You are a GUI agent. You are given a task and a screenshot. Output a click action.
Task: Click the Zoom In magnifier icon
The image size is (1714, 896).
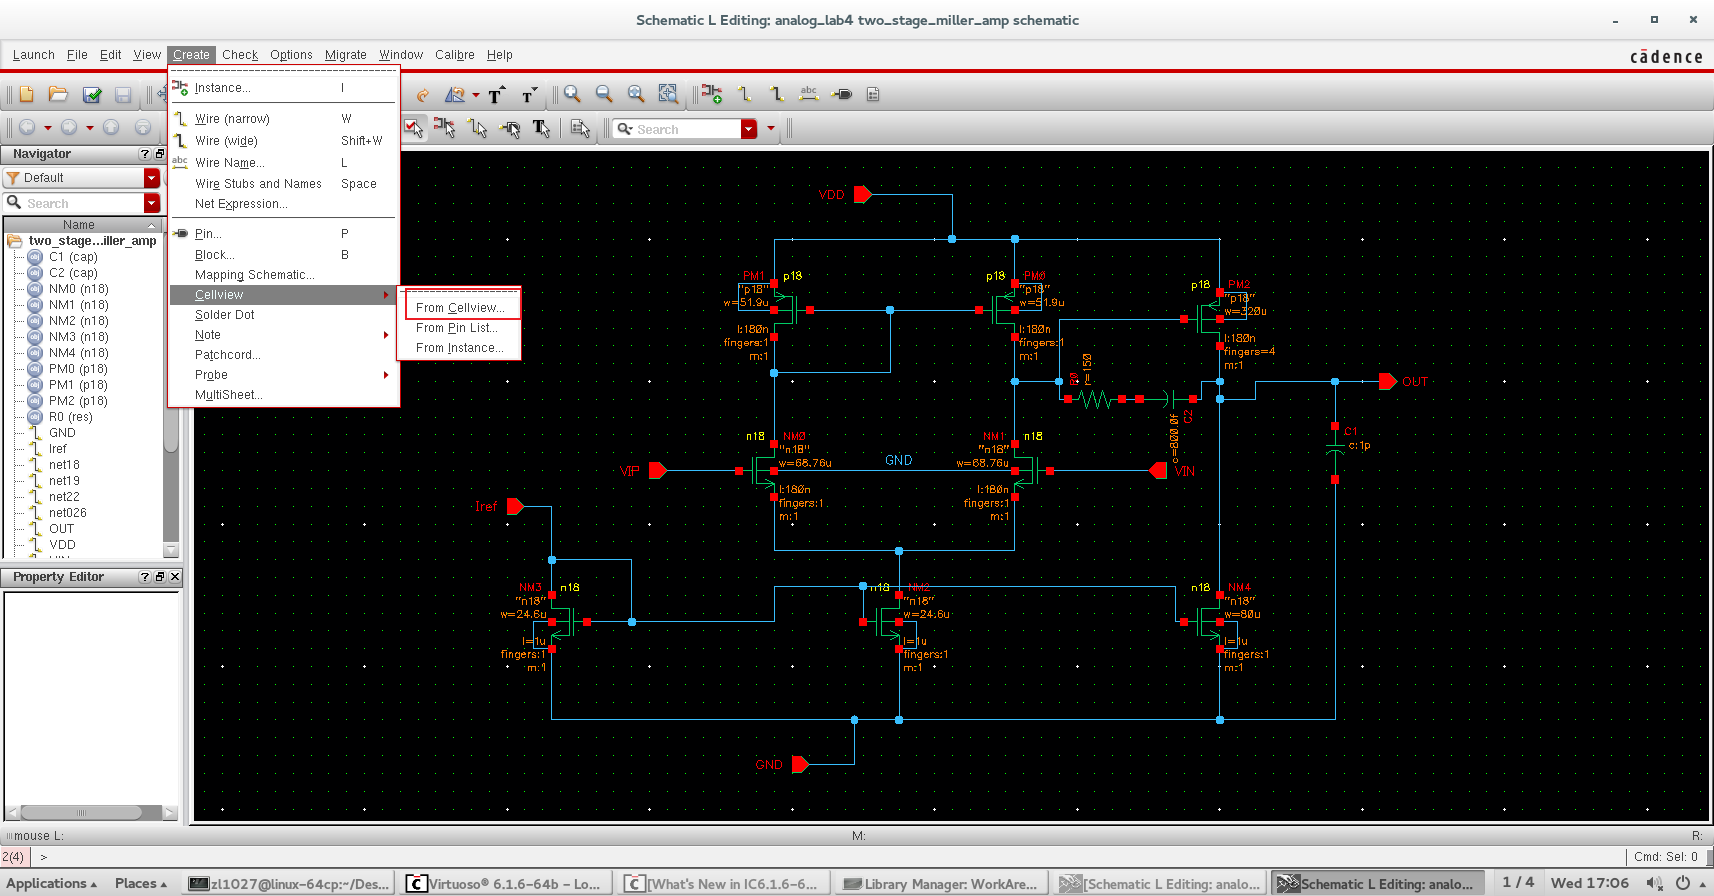click(x=572, y=94)
